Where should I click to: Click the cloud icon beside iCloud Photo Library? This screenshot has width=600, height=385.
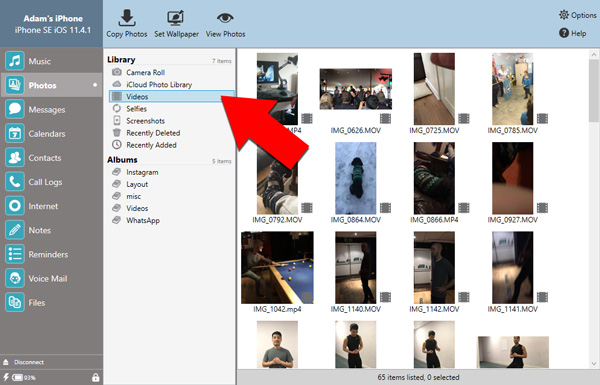(x=117, y=84)
